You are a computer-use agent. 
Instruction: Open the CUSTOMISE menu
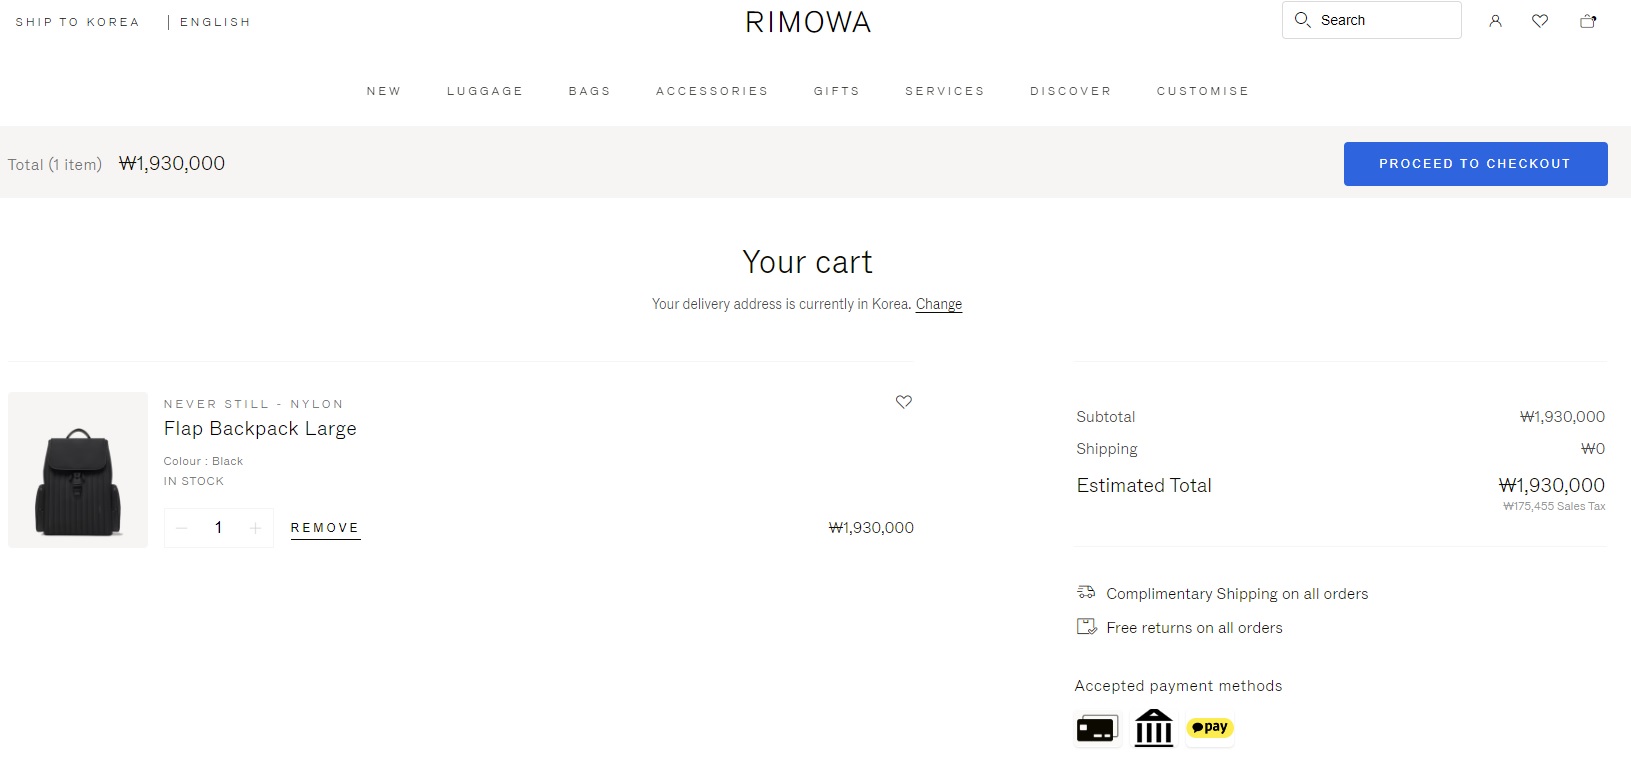tap(1203, 91)
